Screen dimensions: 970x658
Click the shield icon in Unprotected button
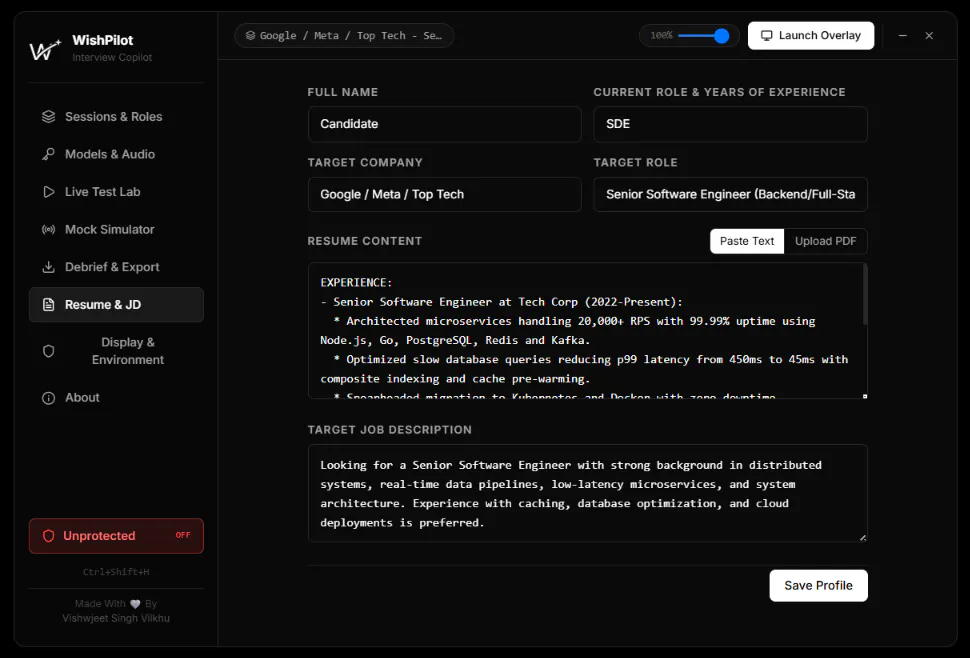[48, 536]
